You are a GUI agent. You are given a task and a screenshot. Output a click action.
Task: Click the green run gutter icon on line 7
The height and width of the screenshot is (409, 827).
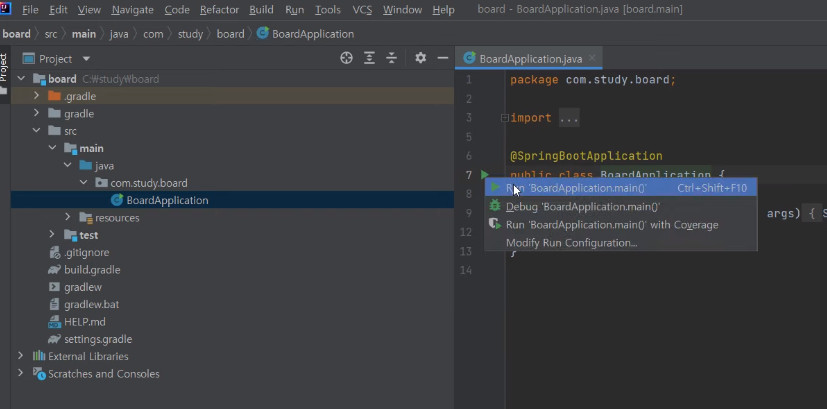click(x=484, y=174)
